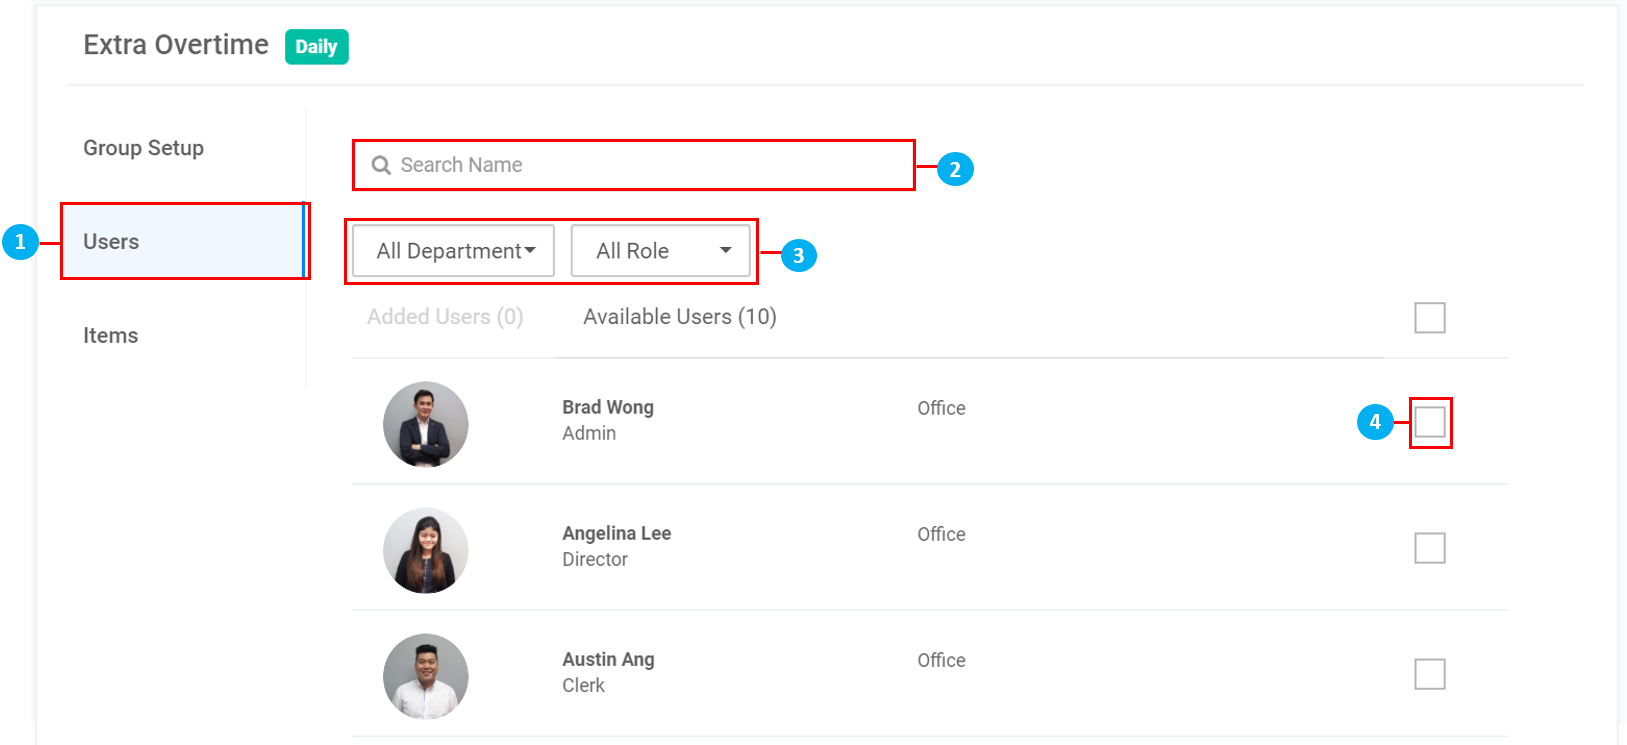Select the Users sidebar item

click(111, 242)
